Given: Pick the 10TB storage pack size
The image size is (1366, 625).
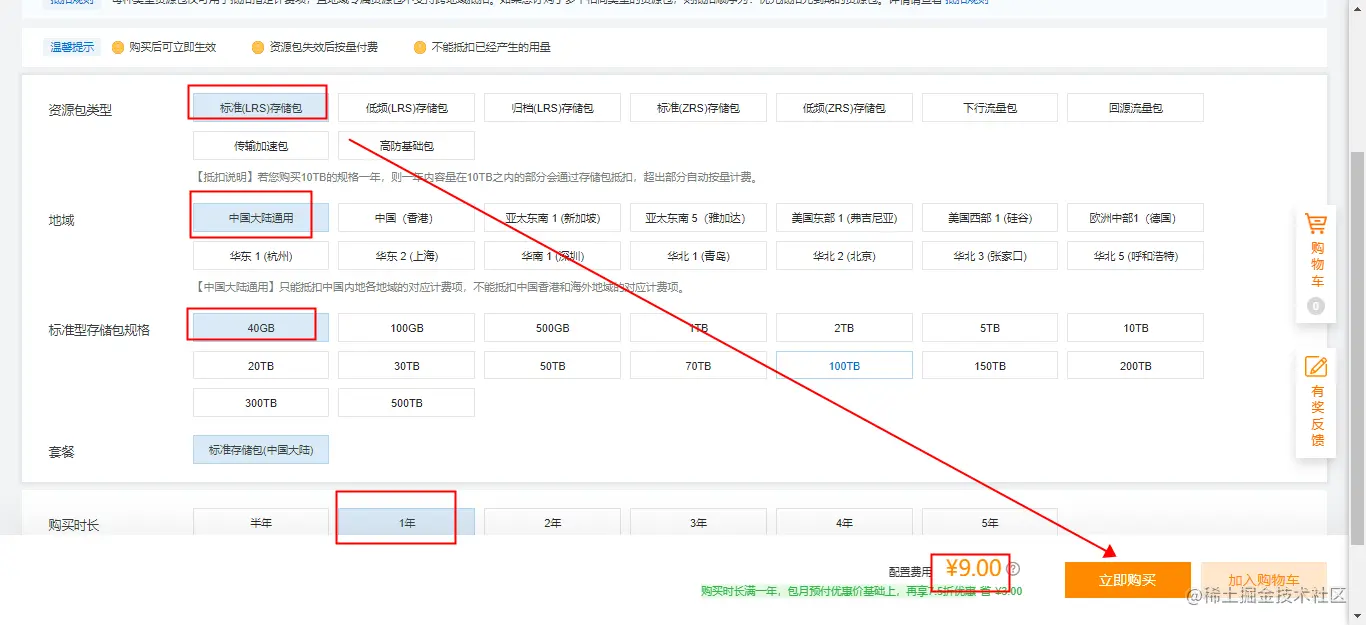Looking at the screenshot, I should (x=1135, y=328).
